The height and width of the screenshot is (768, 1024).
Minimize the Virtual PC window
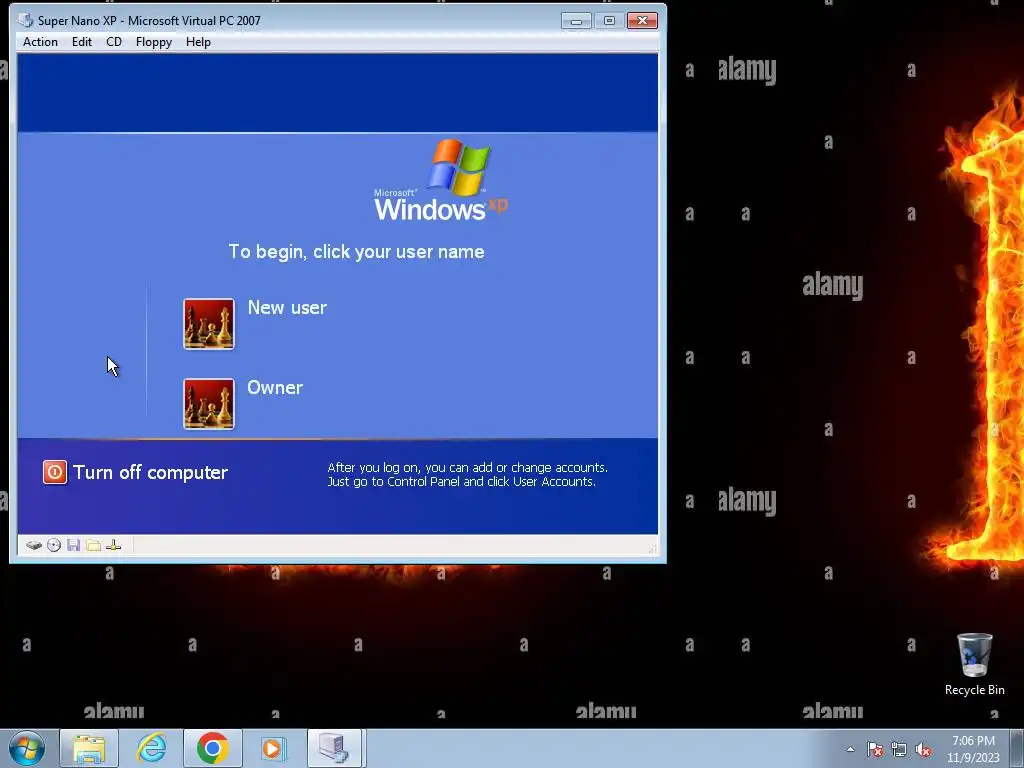click(x=576, y=21)
